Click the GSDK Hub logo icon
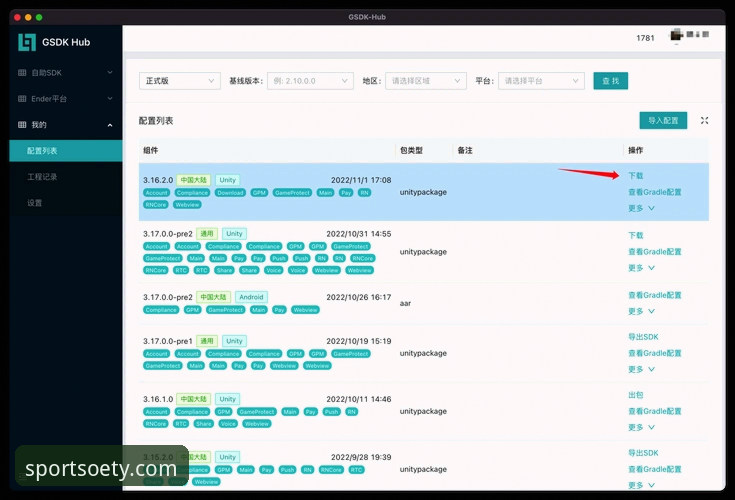 click(27, 42)
